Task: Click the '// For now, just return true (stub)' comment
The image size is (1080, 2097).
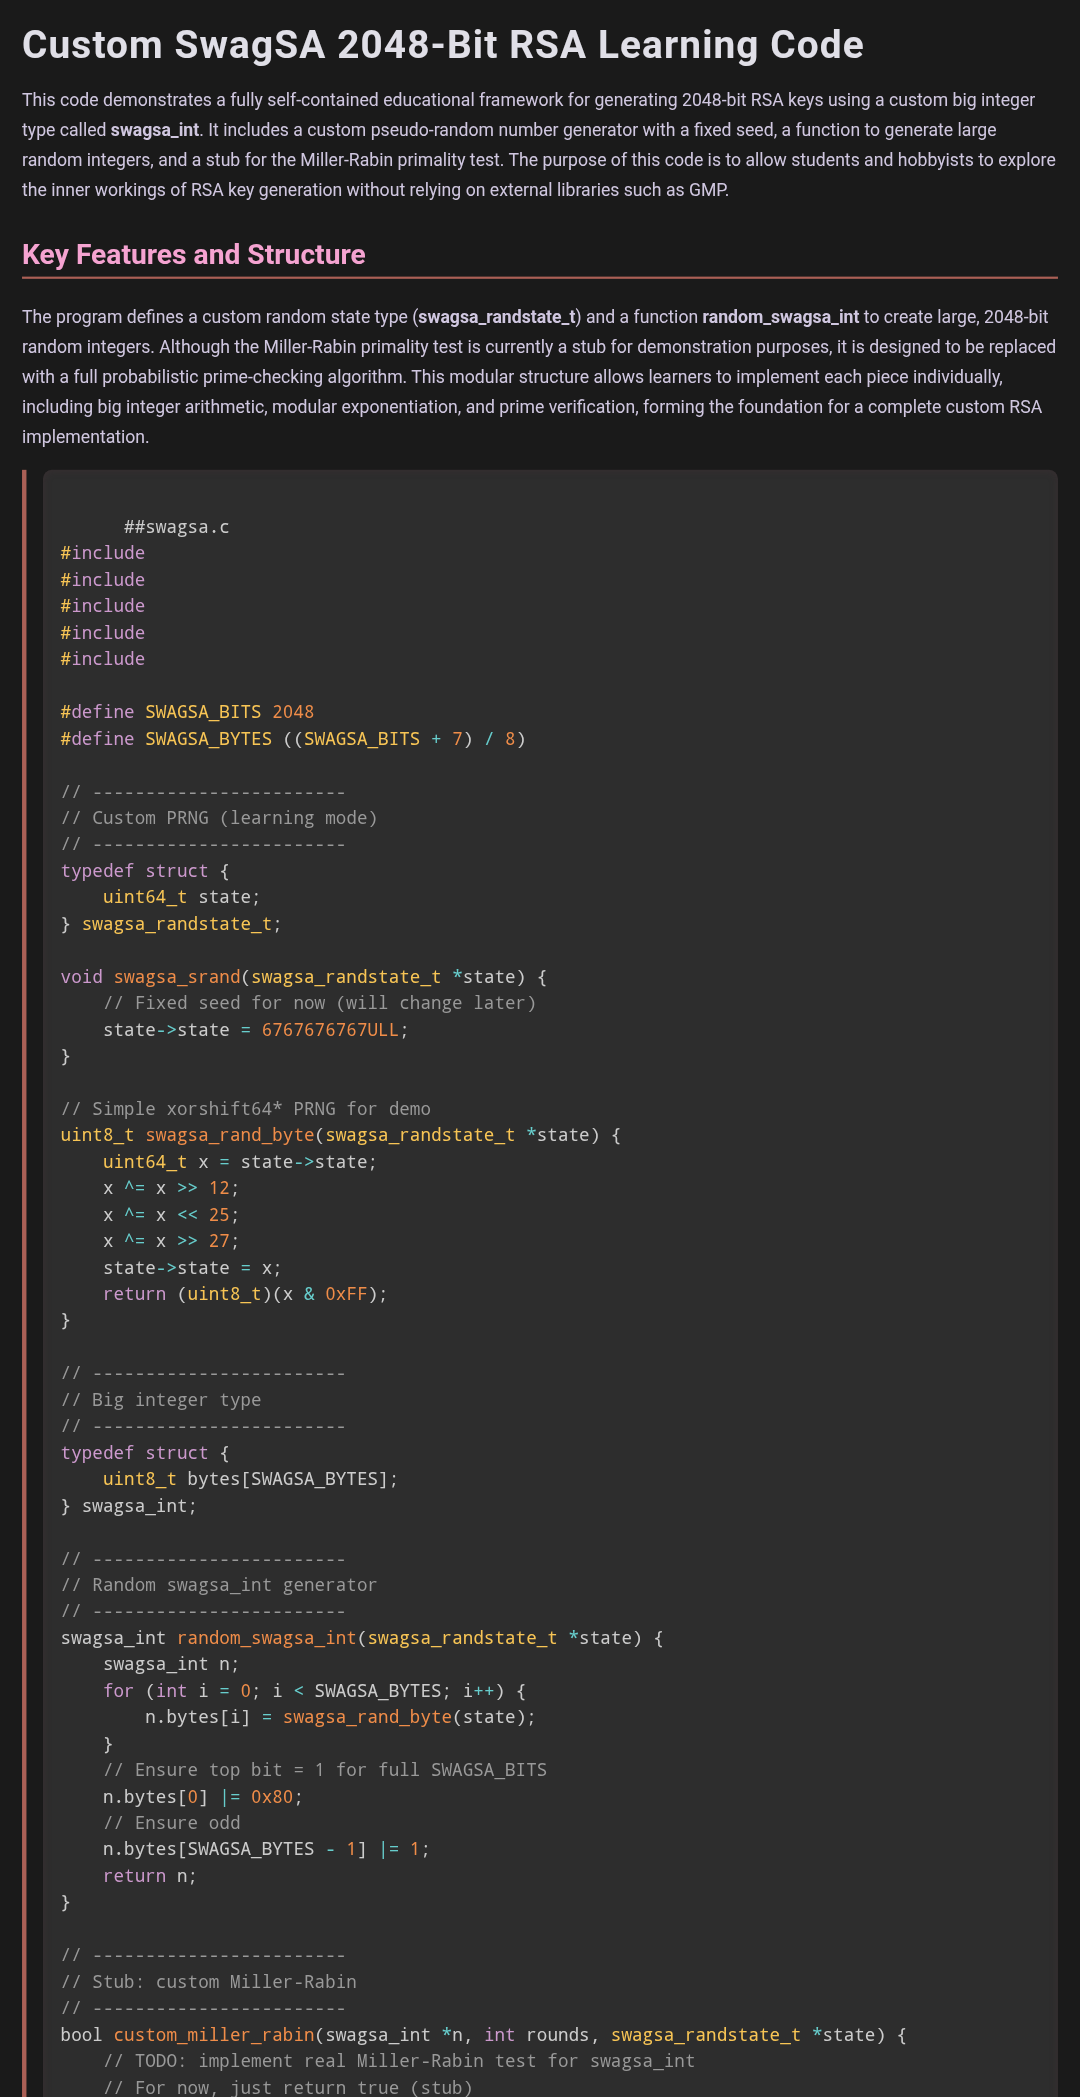Action: click(288, 2088)
